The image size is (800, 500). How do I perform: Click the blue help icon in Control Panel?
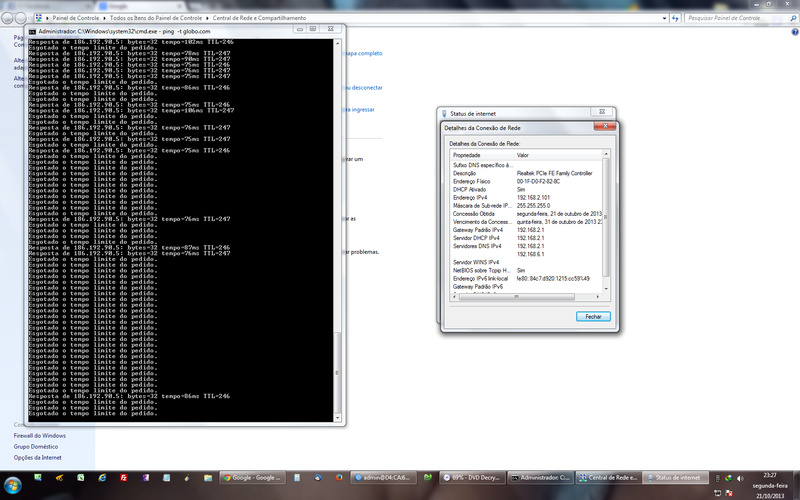795,32
